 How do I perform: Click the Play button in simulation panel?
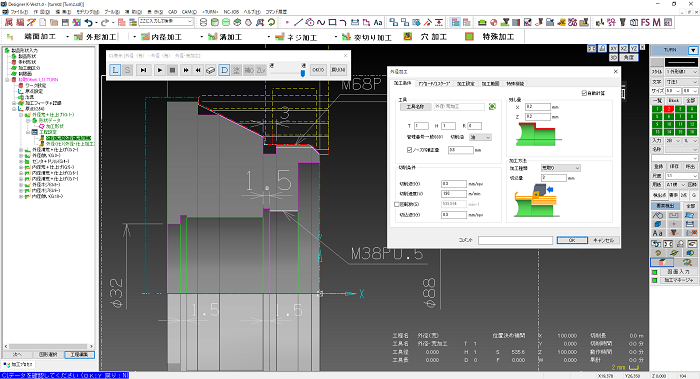point(160,70)
